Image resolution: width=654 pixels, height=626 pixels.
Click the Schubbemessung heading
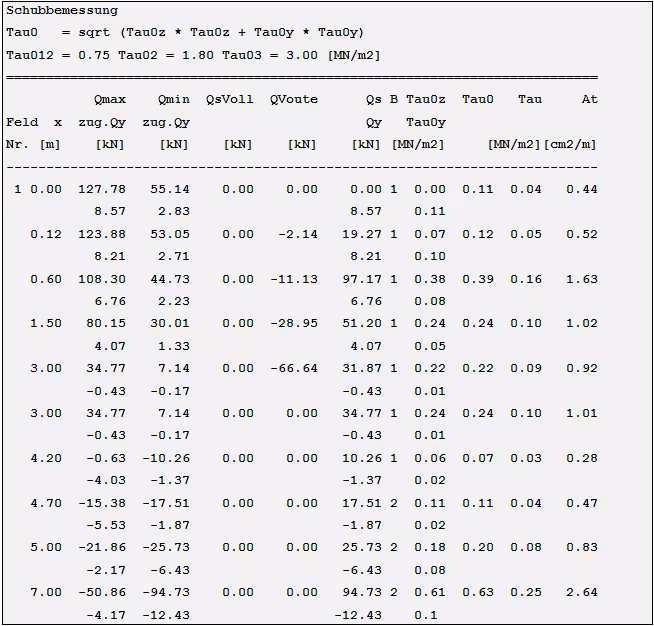tap(62, 10)
